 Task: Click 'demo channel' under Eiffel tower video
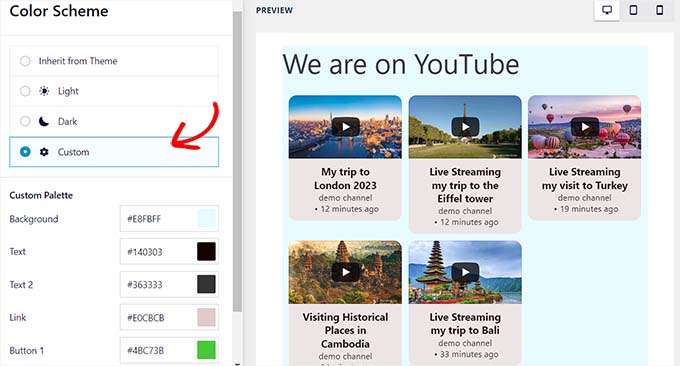[465, 211]
